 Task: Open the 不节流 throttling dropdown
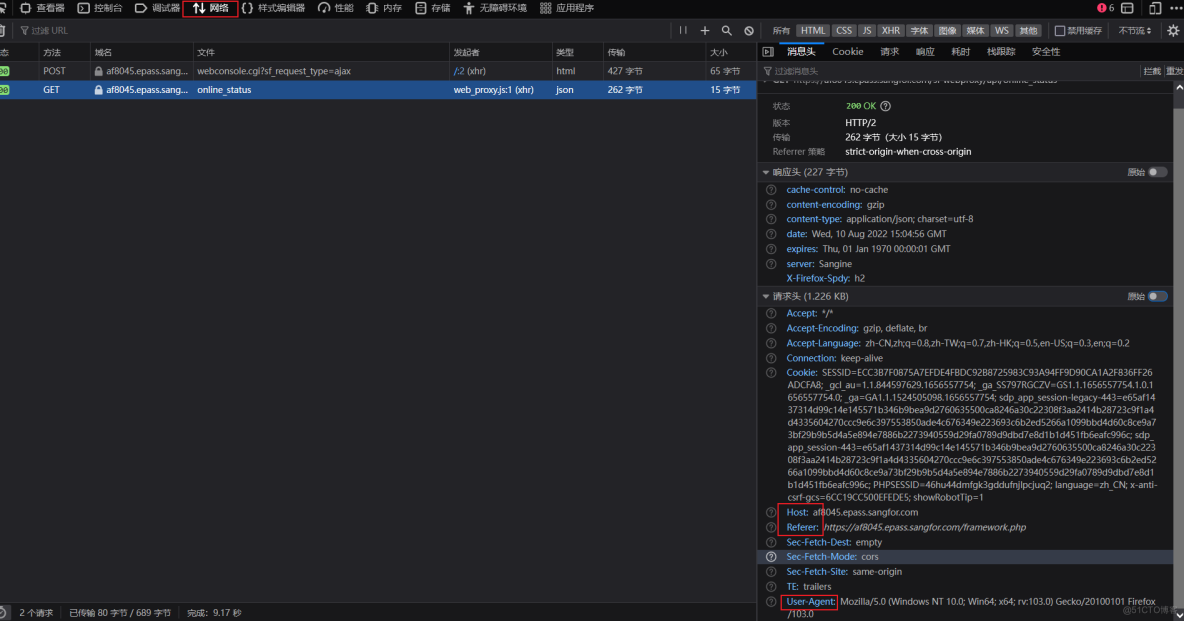[1135, 31]
